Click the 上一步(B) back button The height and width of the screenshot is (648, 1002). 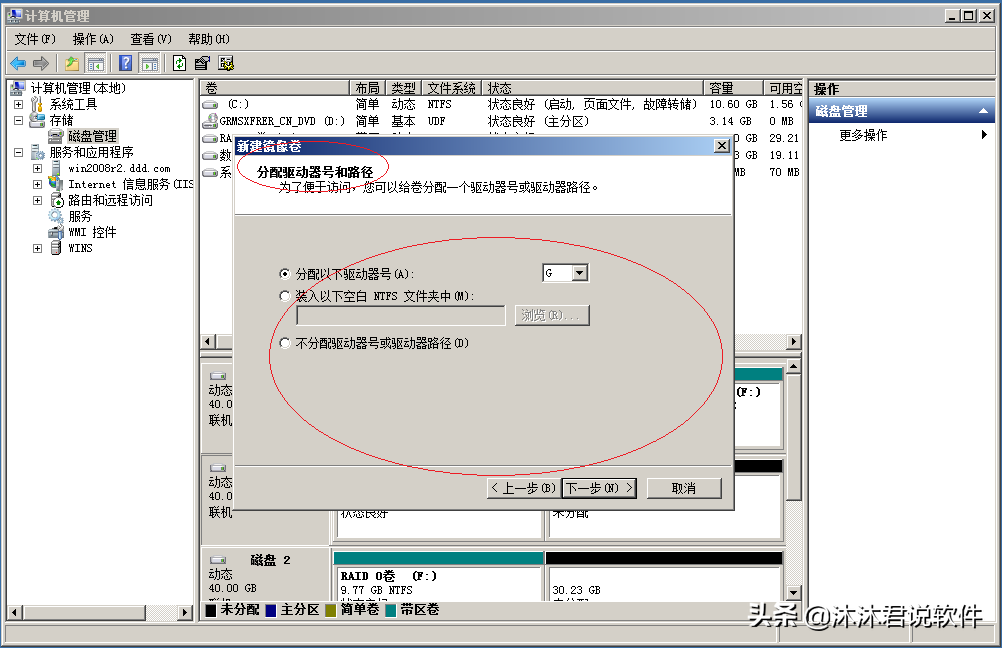(x=523, y=488)
